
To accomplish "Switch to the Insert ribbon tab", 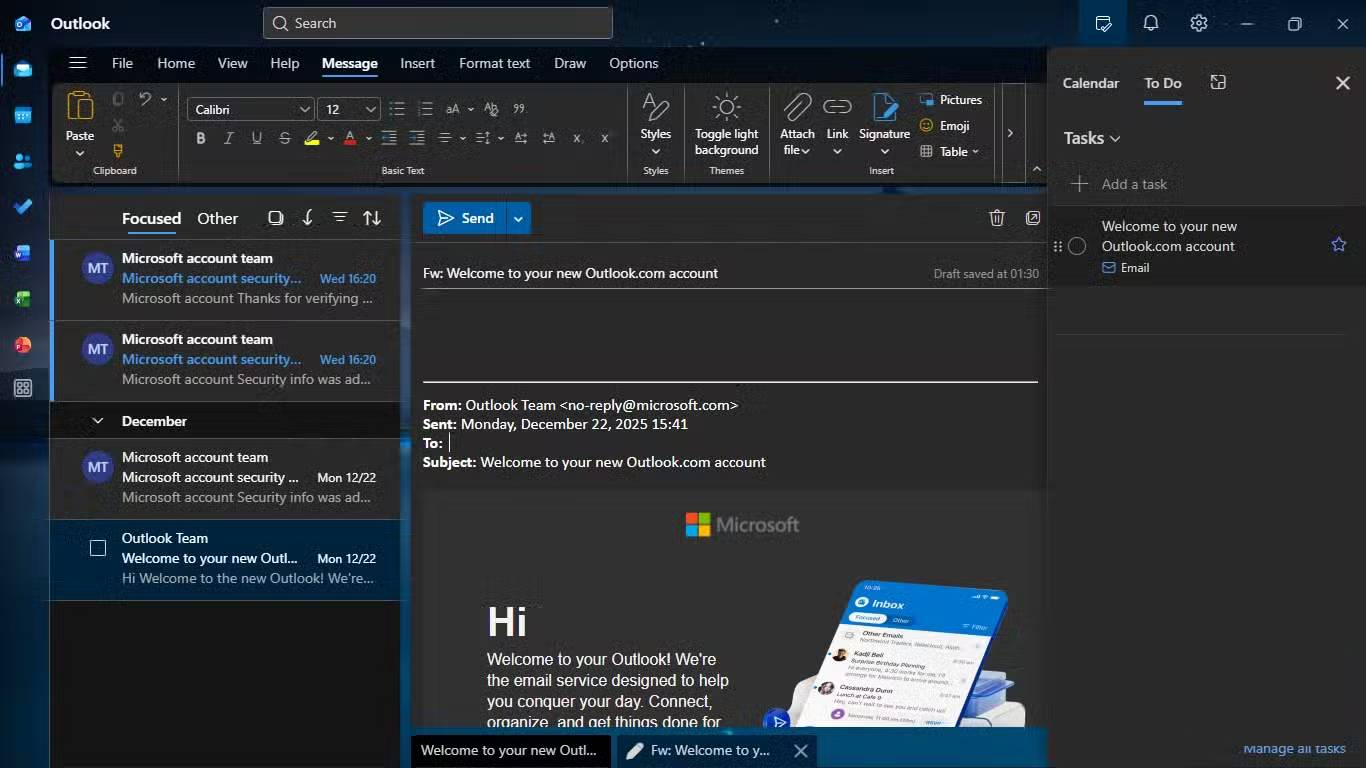I will tap(417, 63).
